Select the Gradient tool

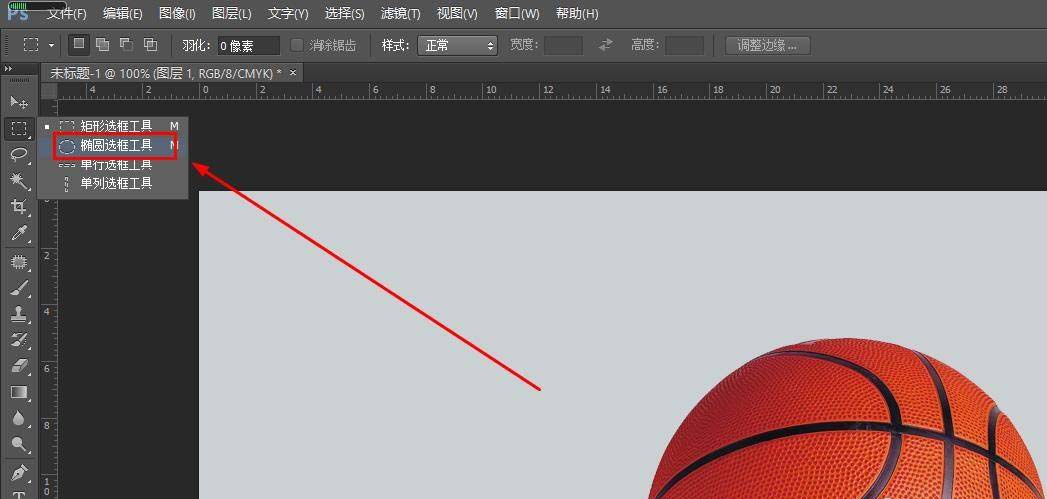coord(19,392)
